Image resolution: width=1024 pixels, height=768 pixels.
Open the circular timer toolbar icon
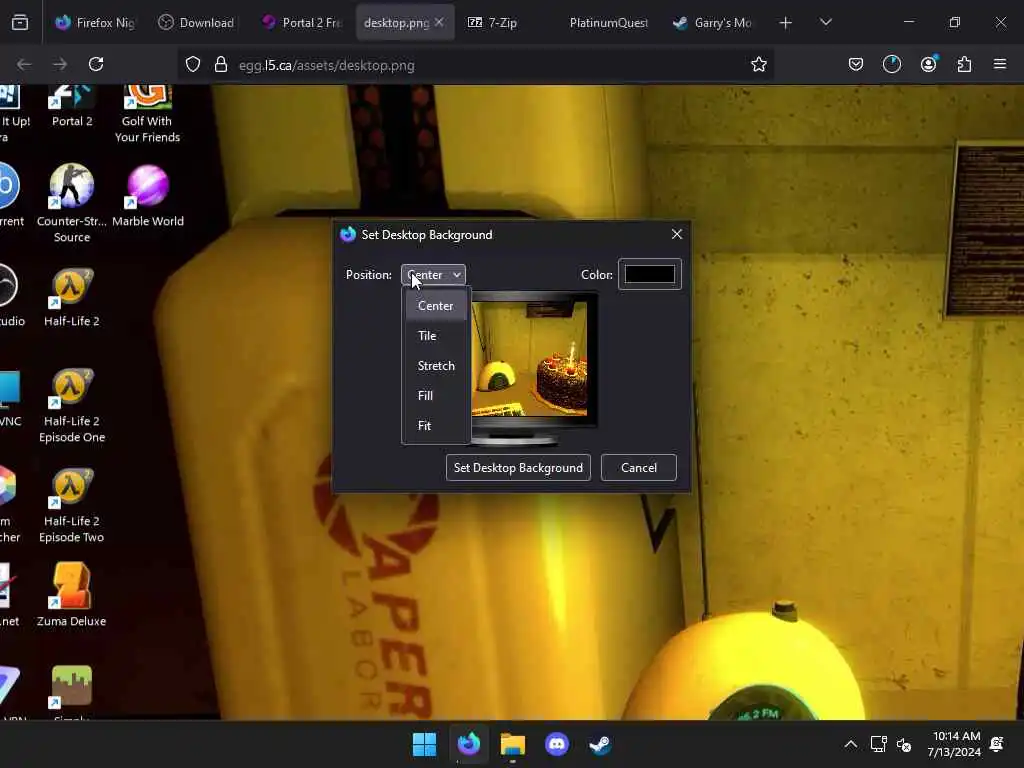[891, 65]
